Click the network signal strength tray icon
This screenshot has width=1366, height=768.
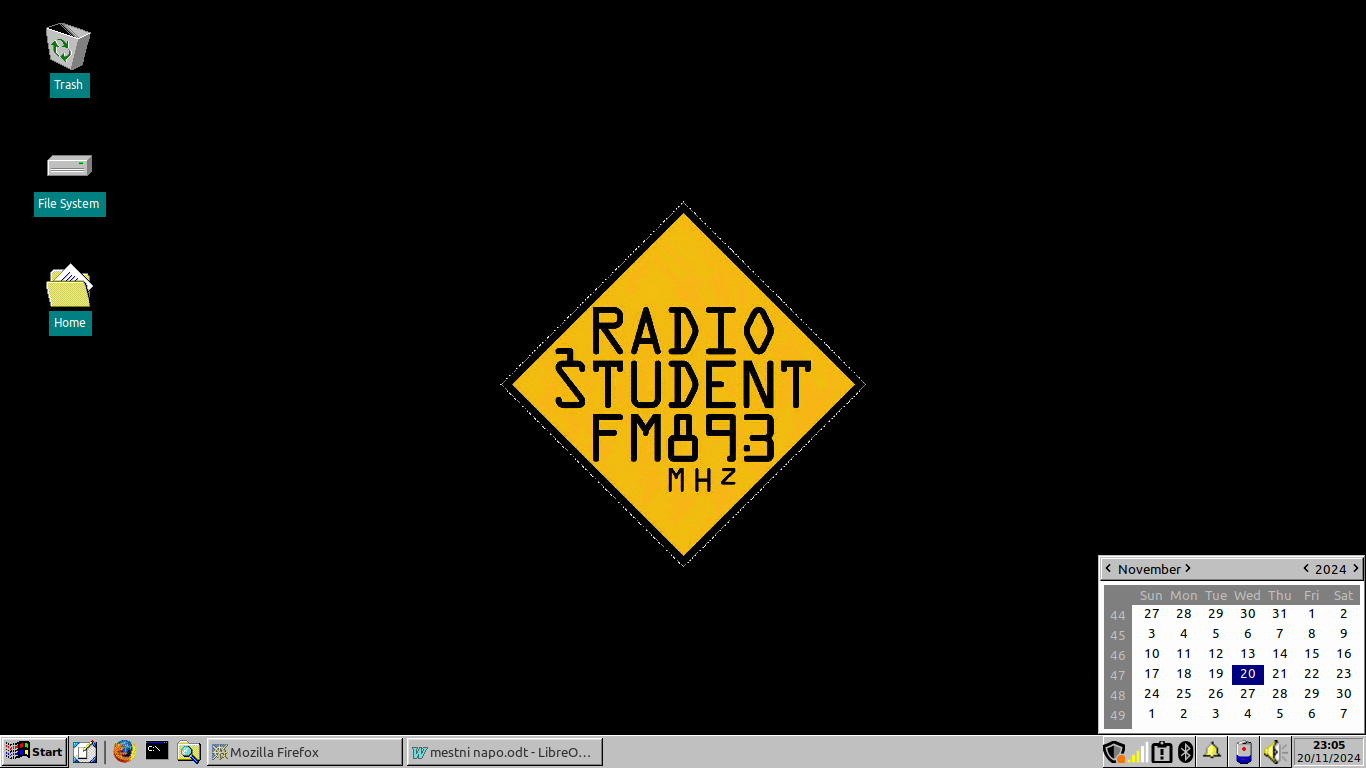pyautogui.click(x=1138, y=752)
